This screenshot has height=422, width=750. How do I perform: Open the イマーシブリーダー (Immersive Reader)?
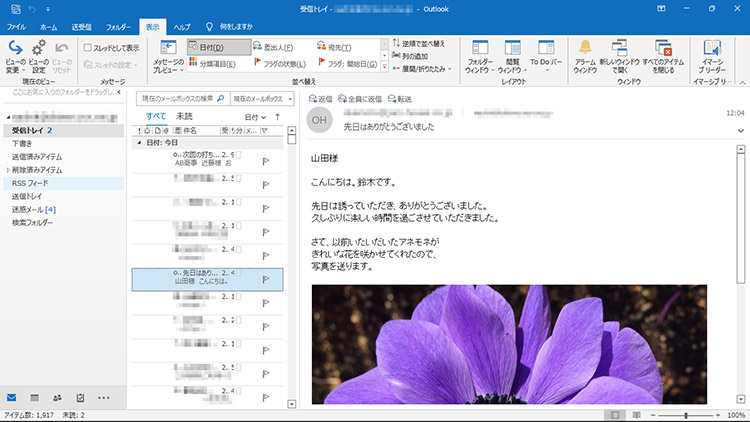coord(712,50)
